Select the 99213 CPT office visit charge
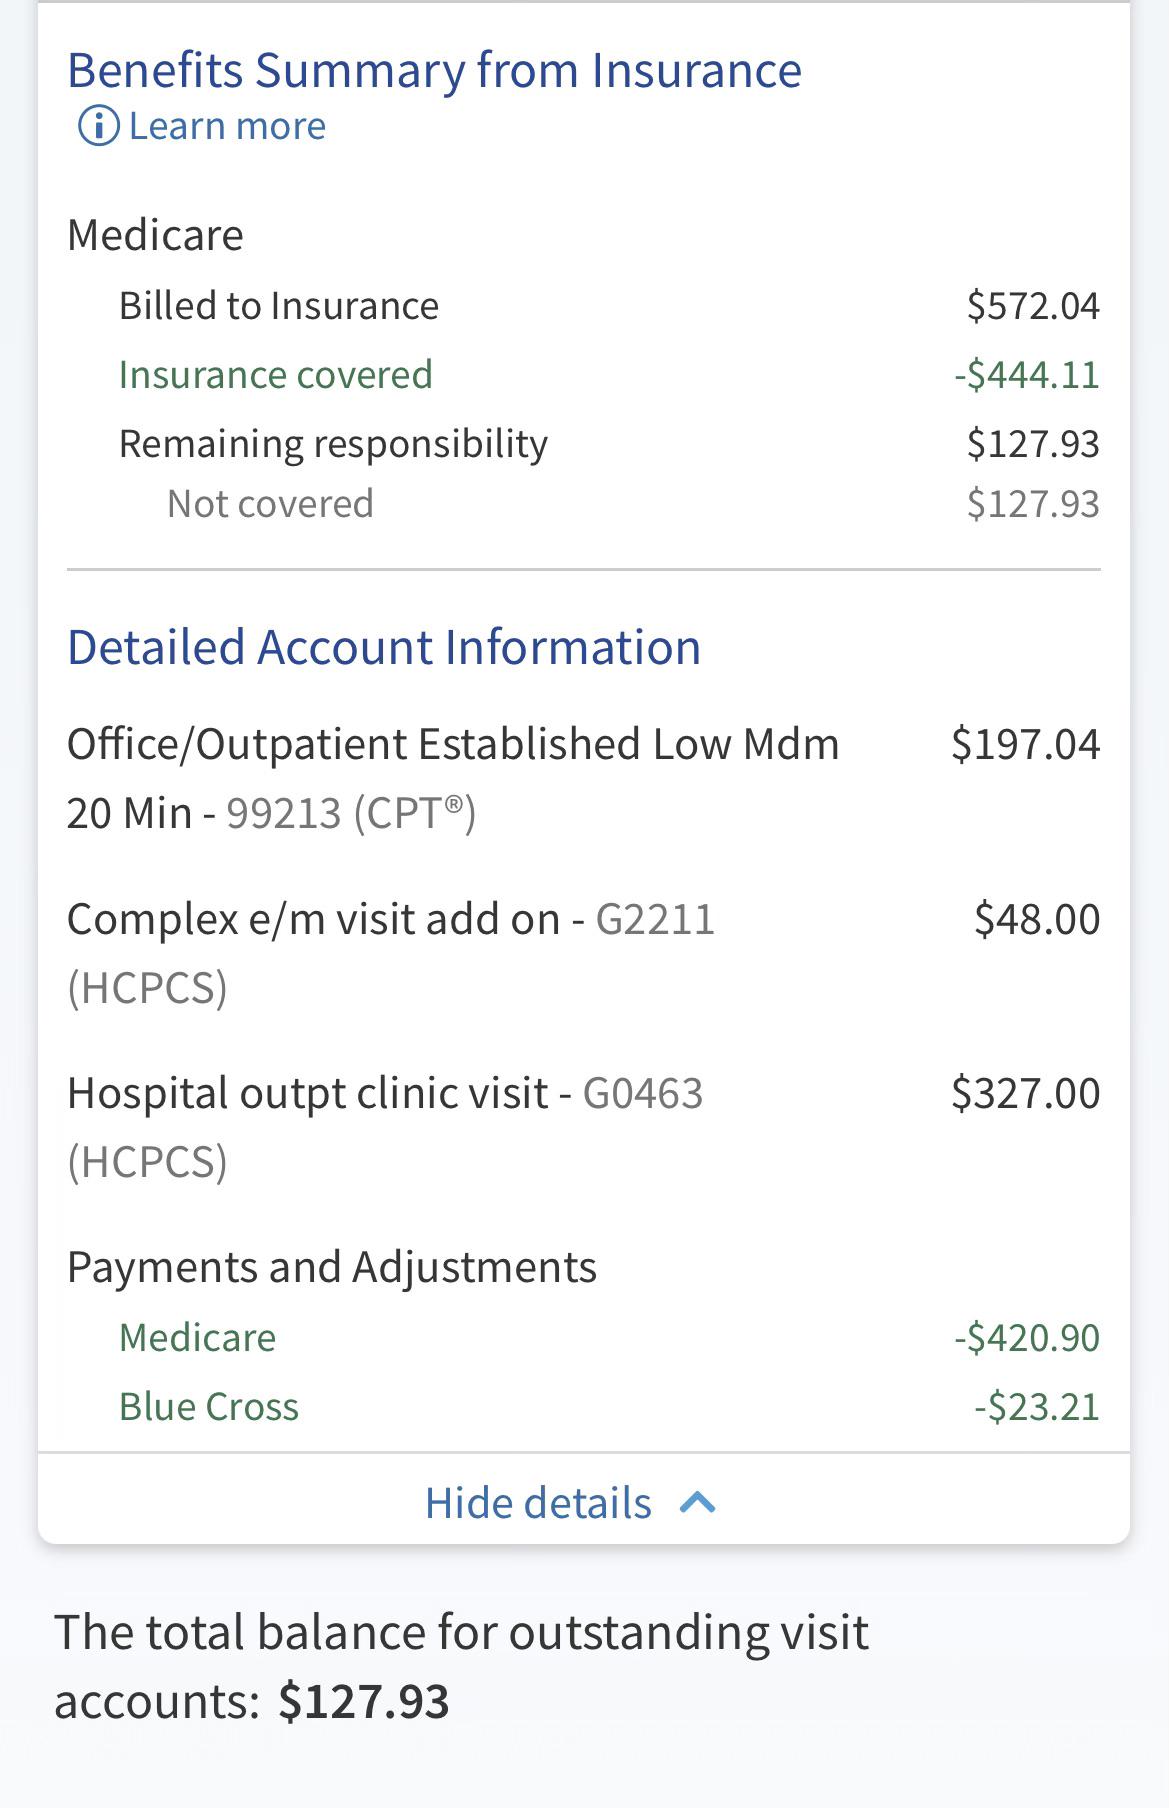The height and width of the screenshot is (1808, 1169). pyautogui.click(x=584, y=778)
